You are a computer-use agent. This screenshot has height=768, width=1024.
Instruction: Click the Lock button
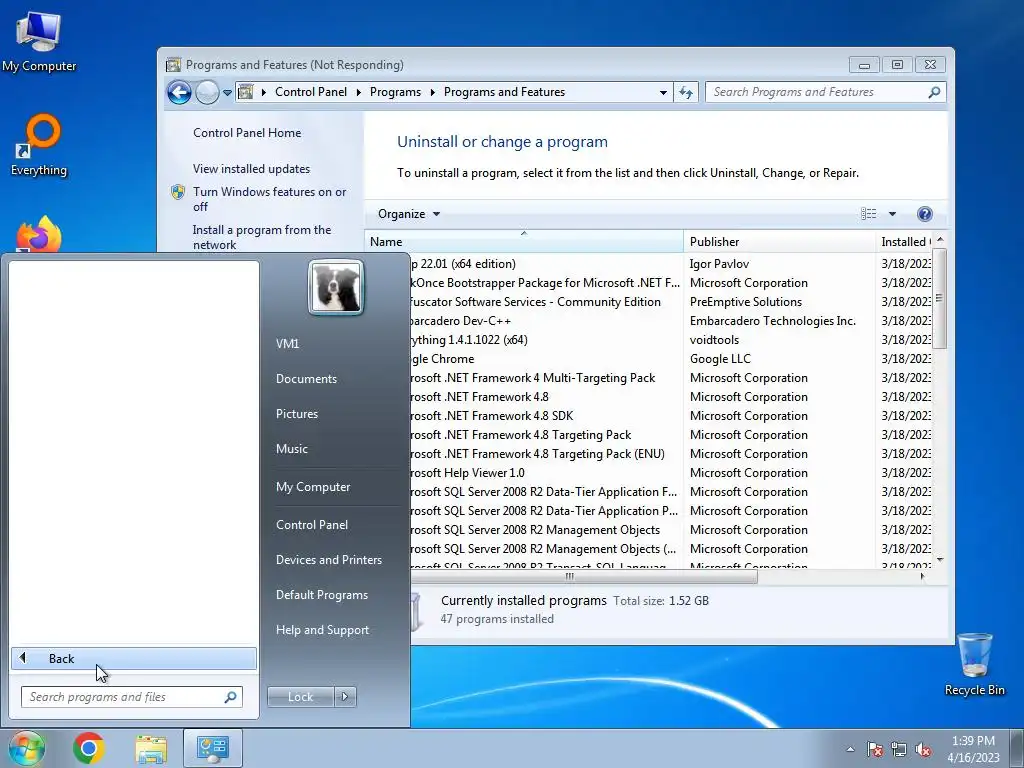coord(300,697)
